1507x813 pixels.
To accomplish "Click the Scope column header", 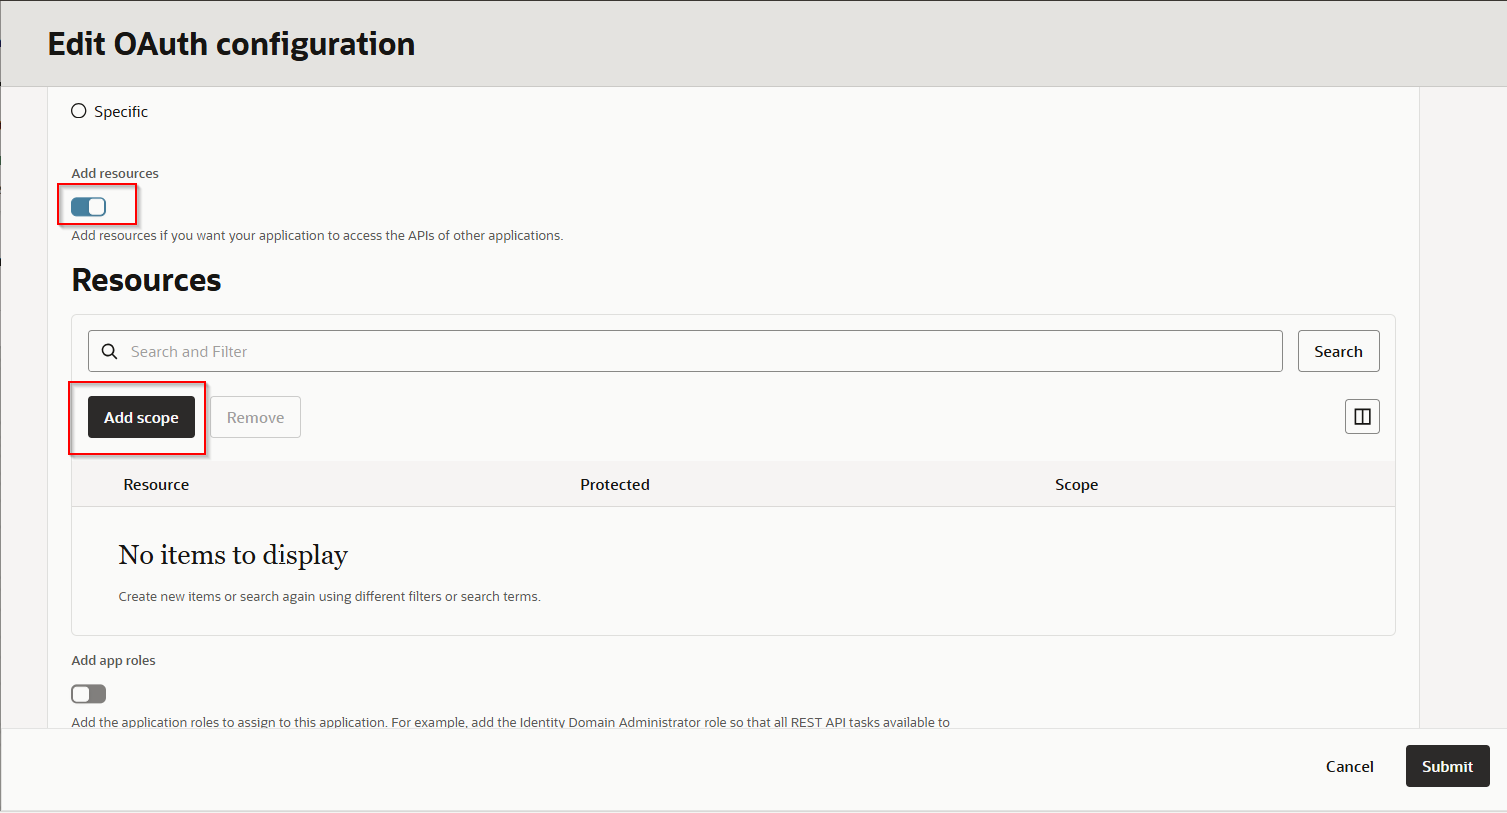I will coord(1076,485).
